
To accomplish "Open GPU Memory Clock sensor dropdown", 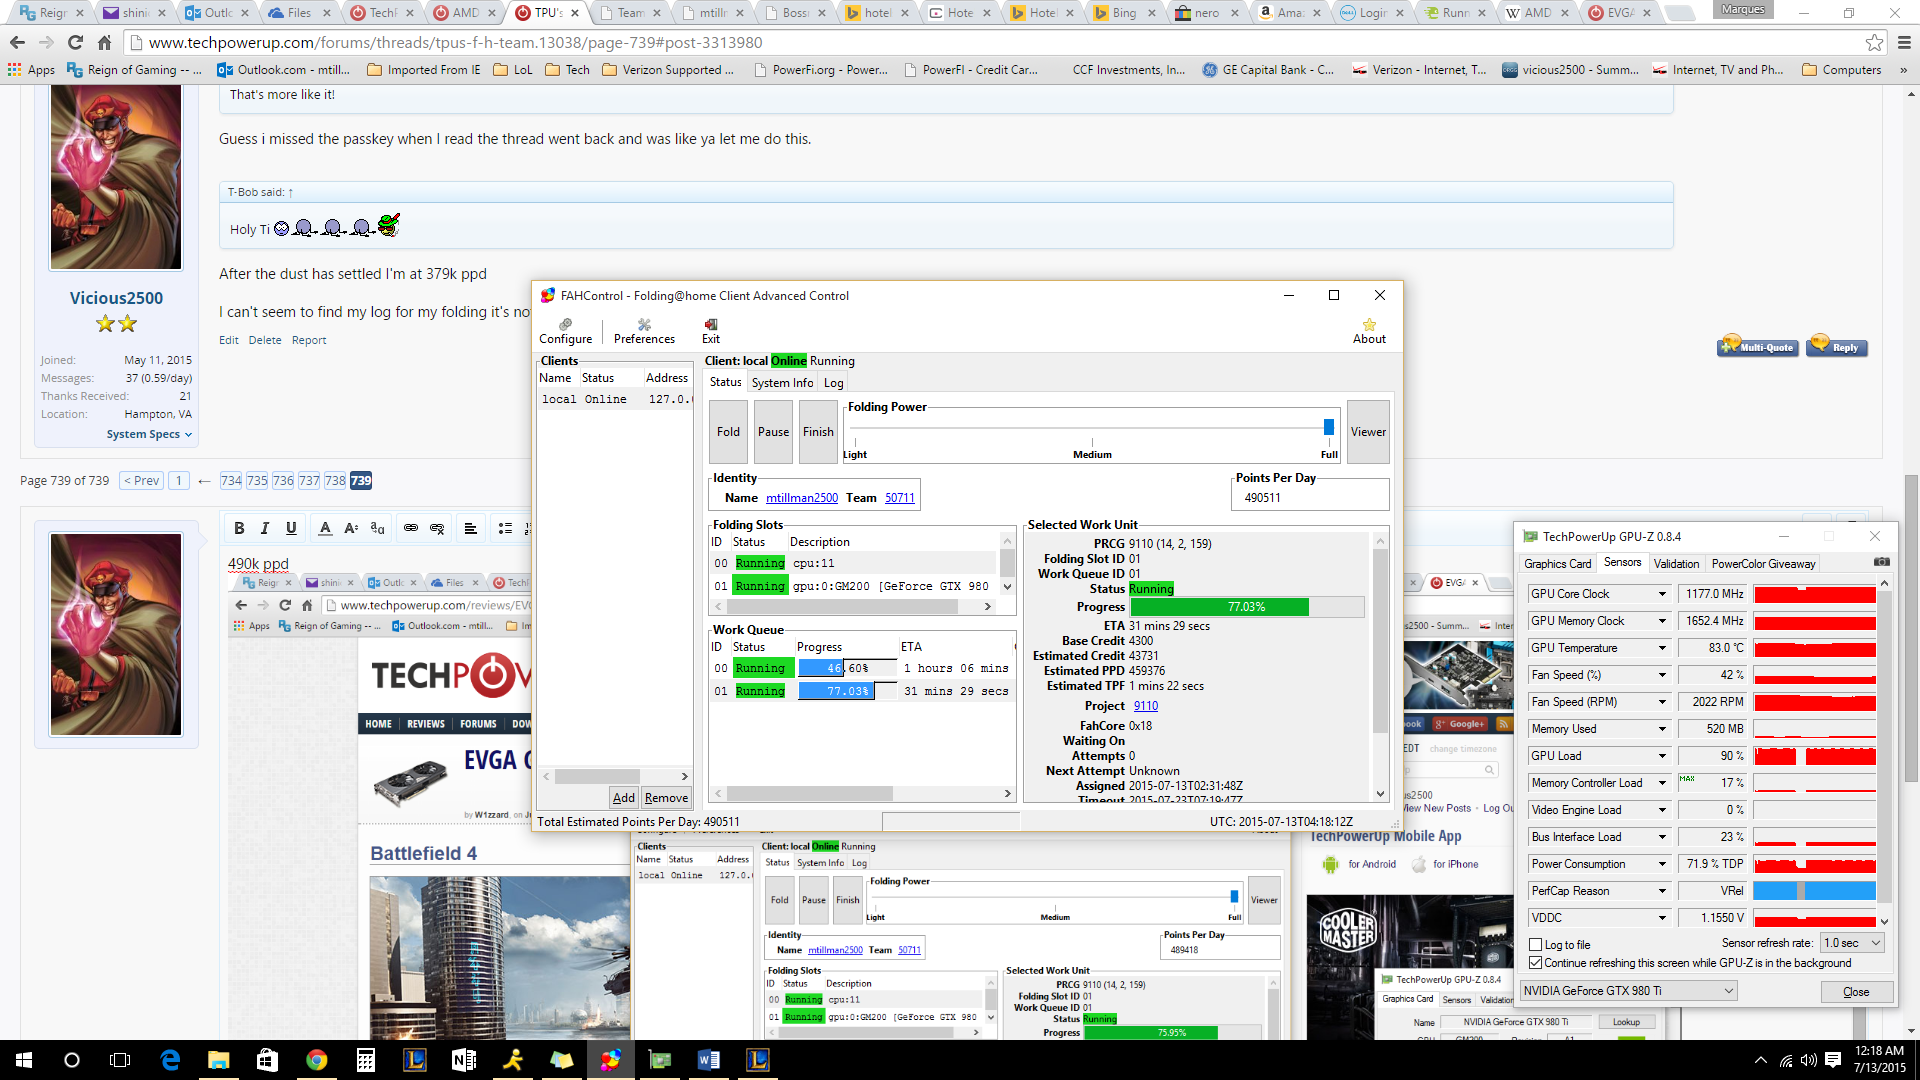I will (x=1662, y=621).
